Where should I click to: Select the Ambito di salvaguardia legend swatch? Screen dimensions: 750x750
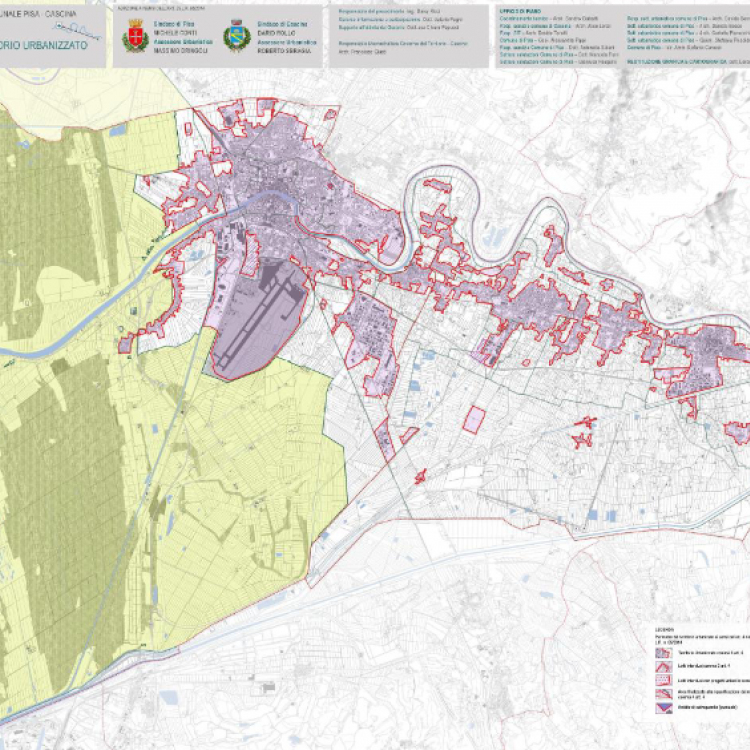pos(663,708)
